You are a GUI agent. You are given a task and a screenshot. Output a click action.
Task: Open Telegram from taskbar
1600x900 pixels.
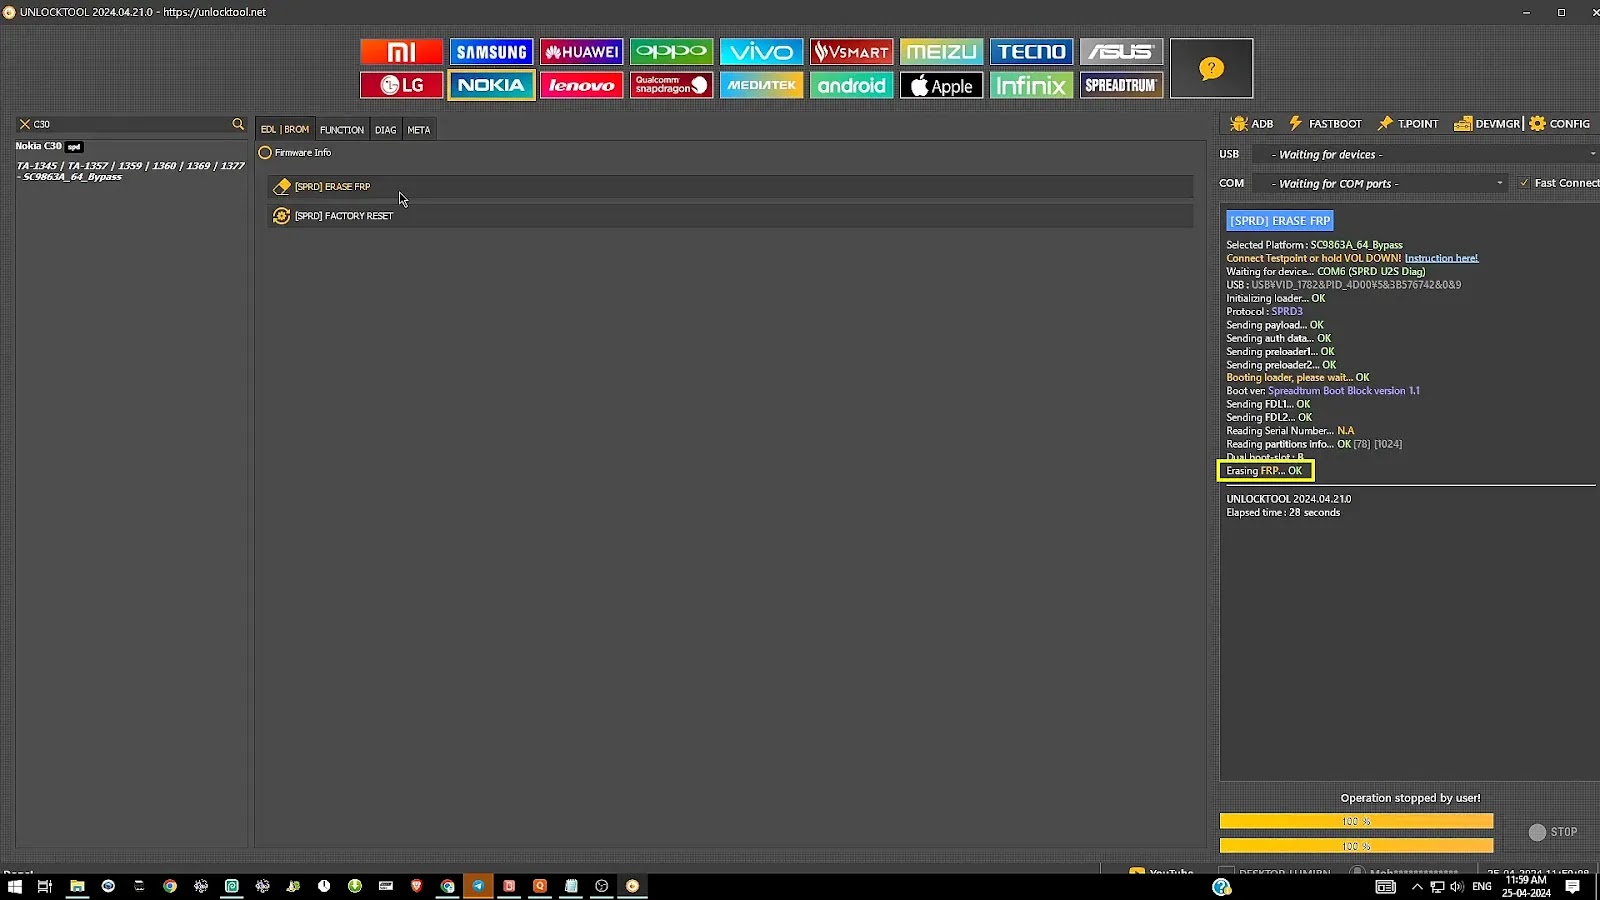tap(478, 886)
